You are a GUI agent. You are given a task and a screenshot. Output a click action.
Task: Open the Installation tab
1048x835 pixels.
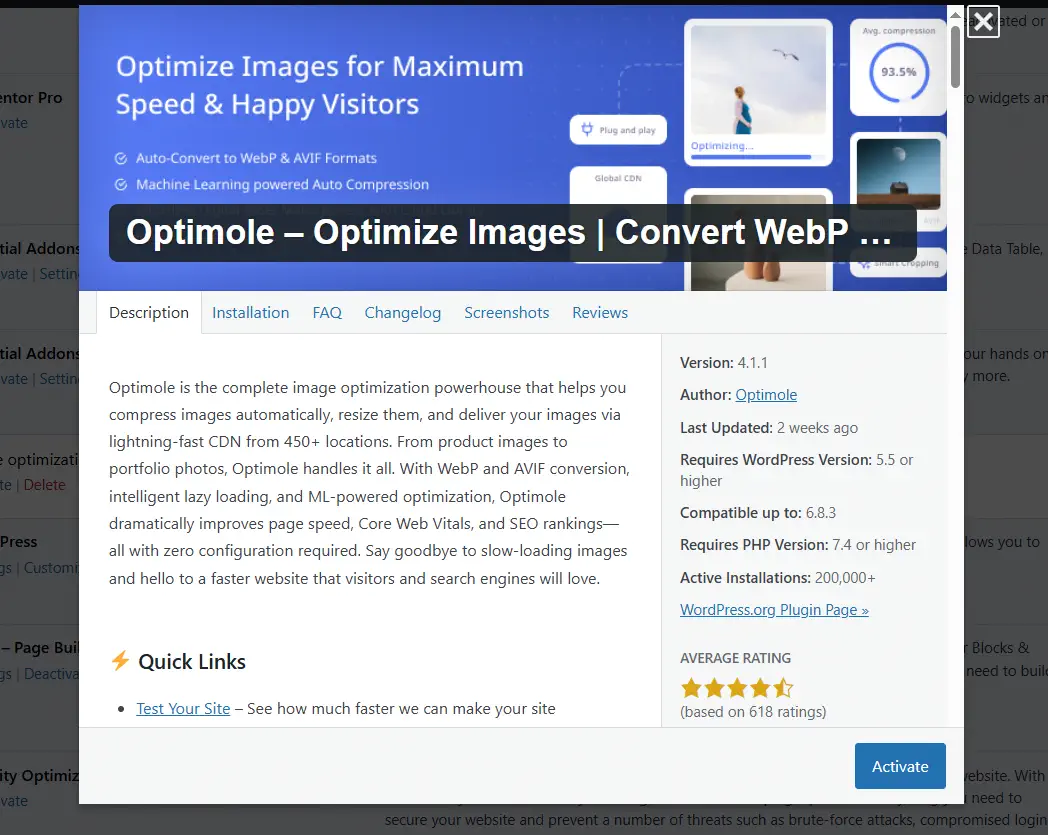point(251,312)
